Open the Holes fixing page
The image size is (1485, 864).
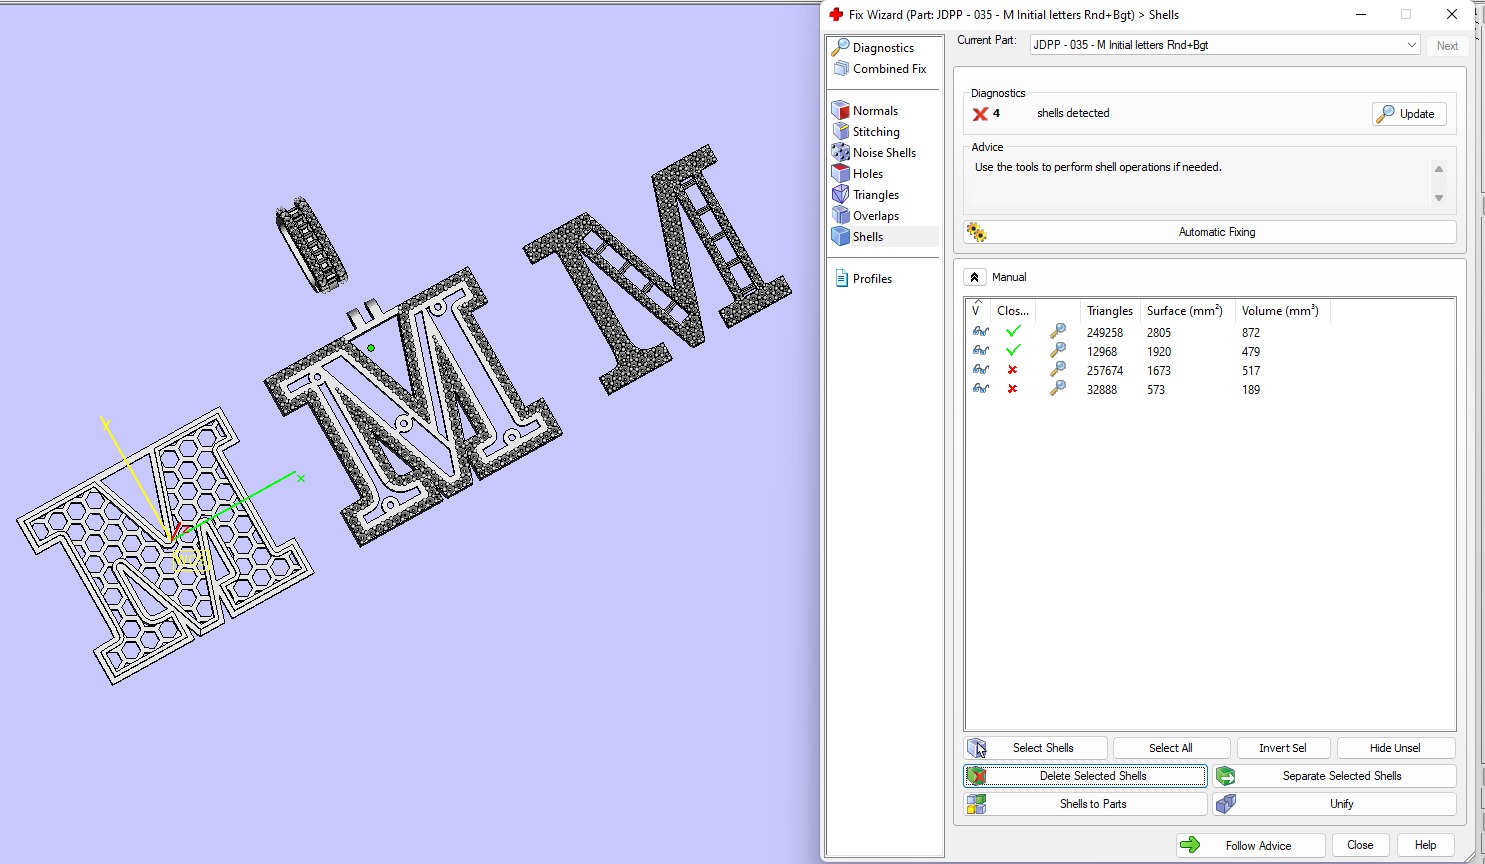click(858, 174)
